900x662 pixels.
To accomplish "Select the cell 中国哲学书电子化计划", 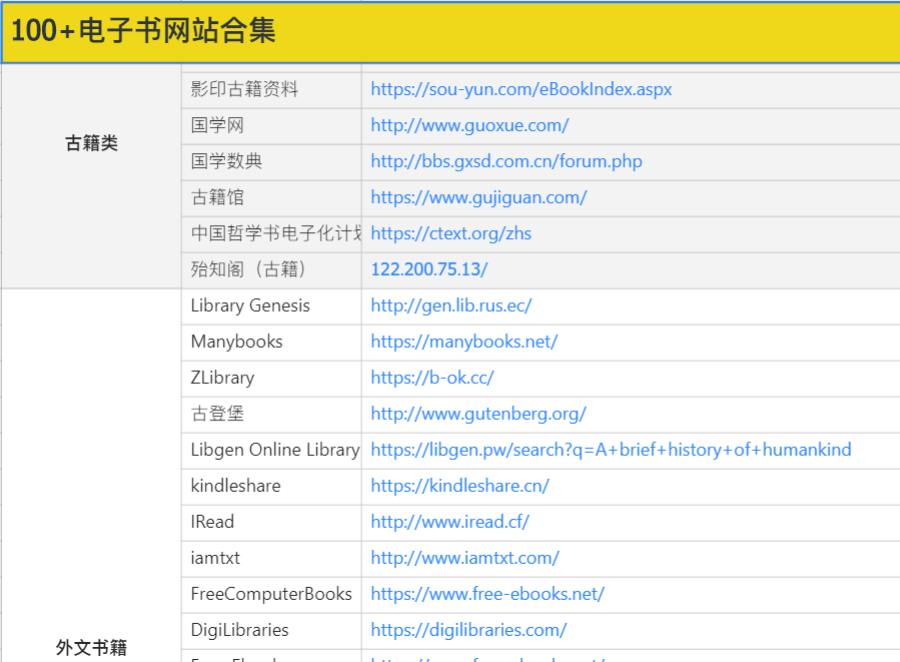I will click(x=271, y=234).
